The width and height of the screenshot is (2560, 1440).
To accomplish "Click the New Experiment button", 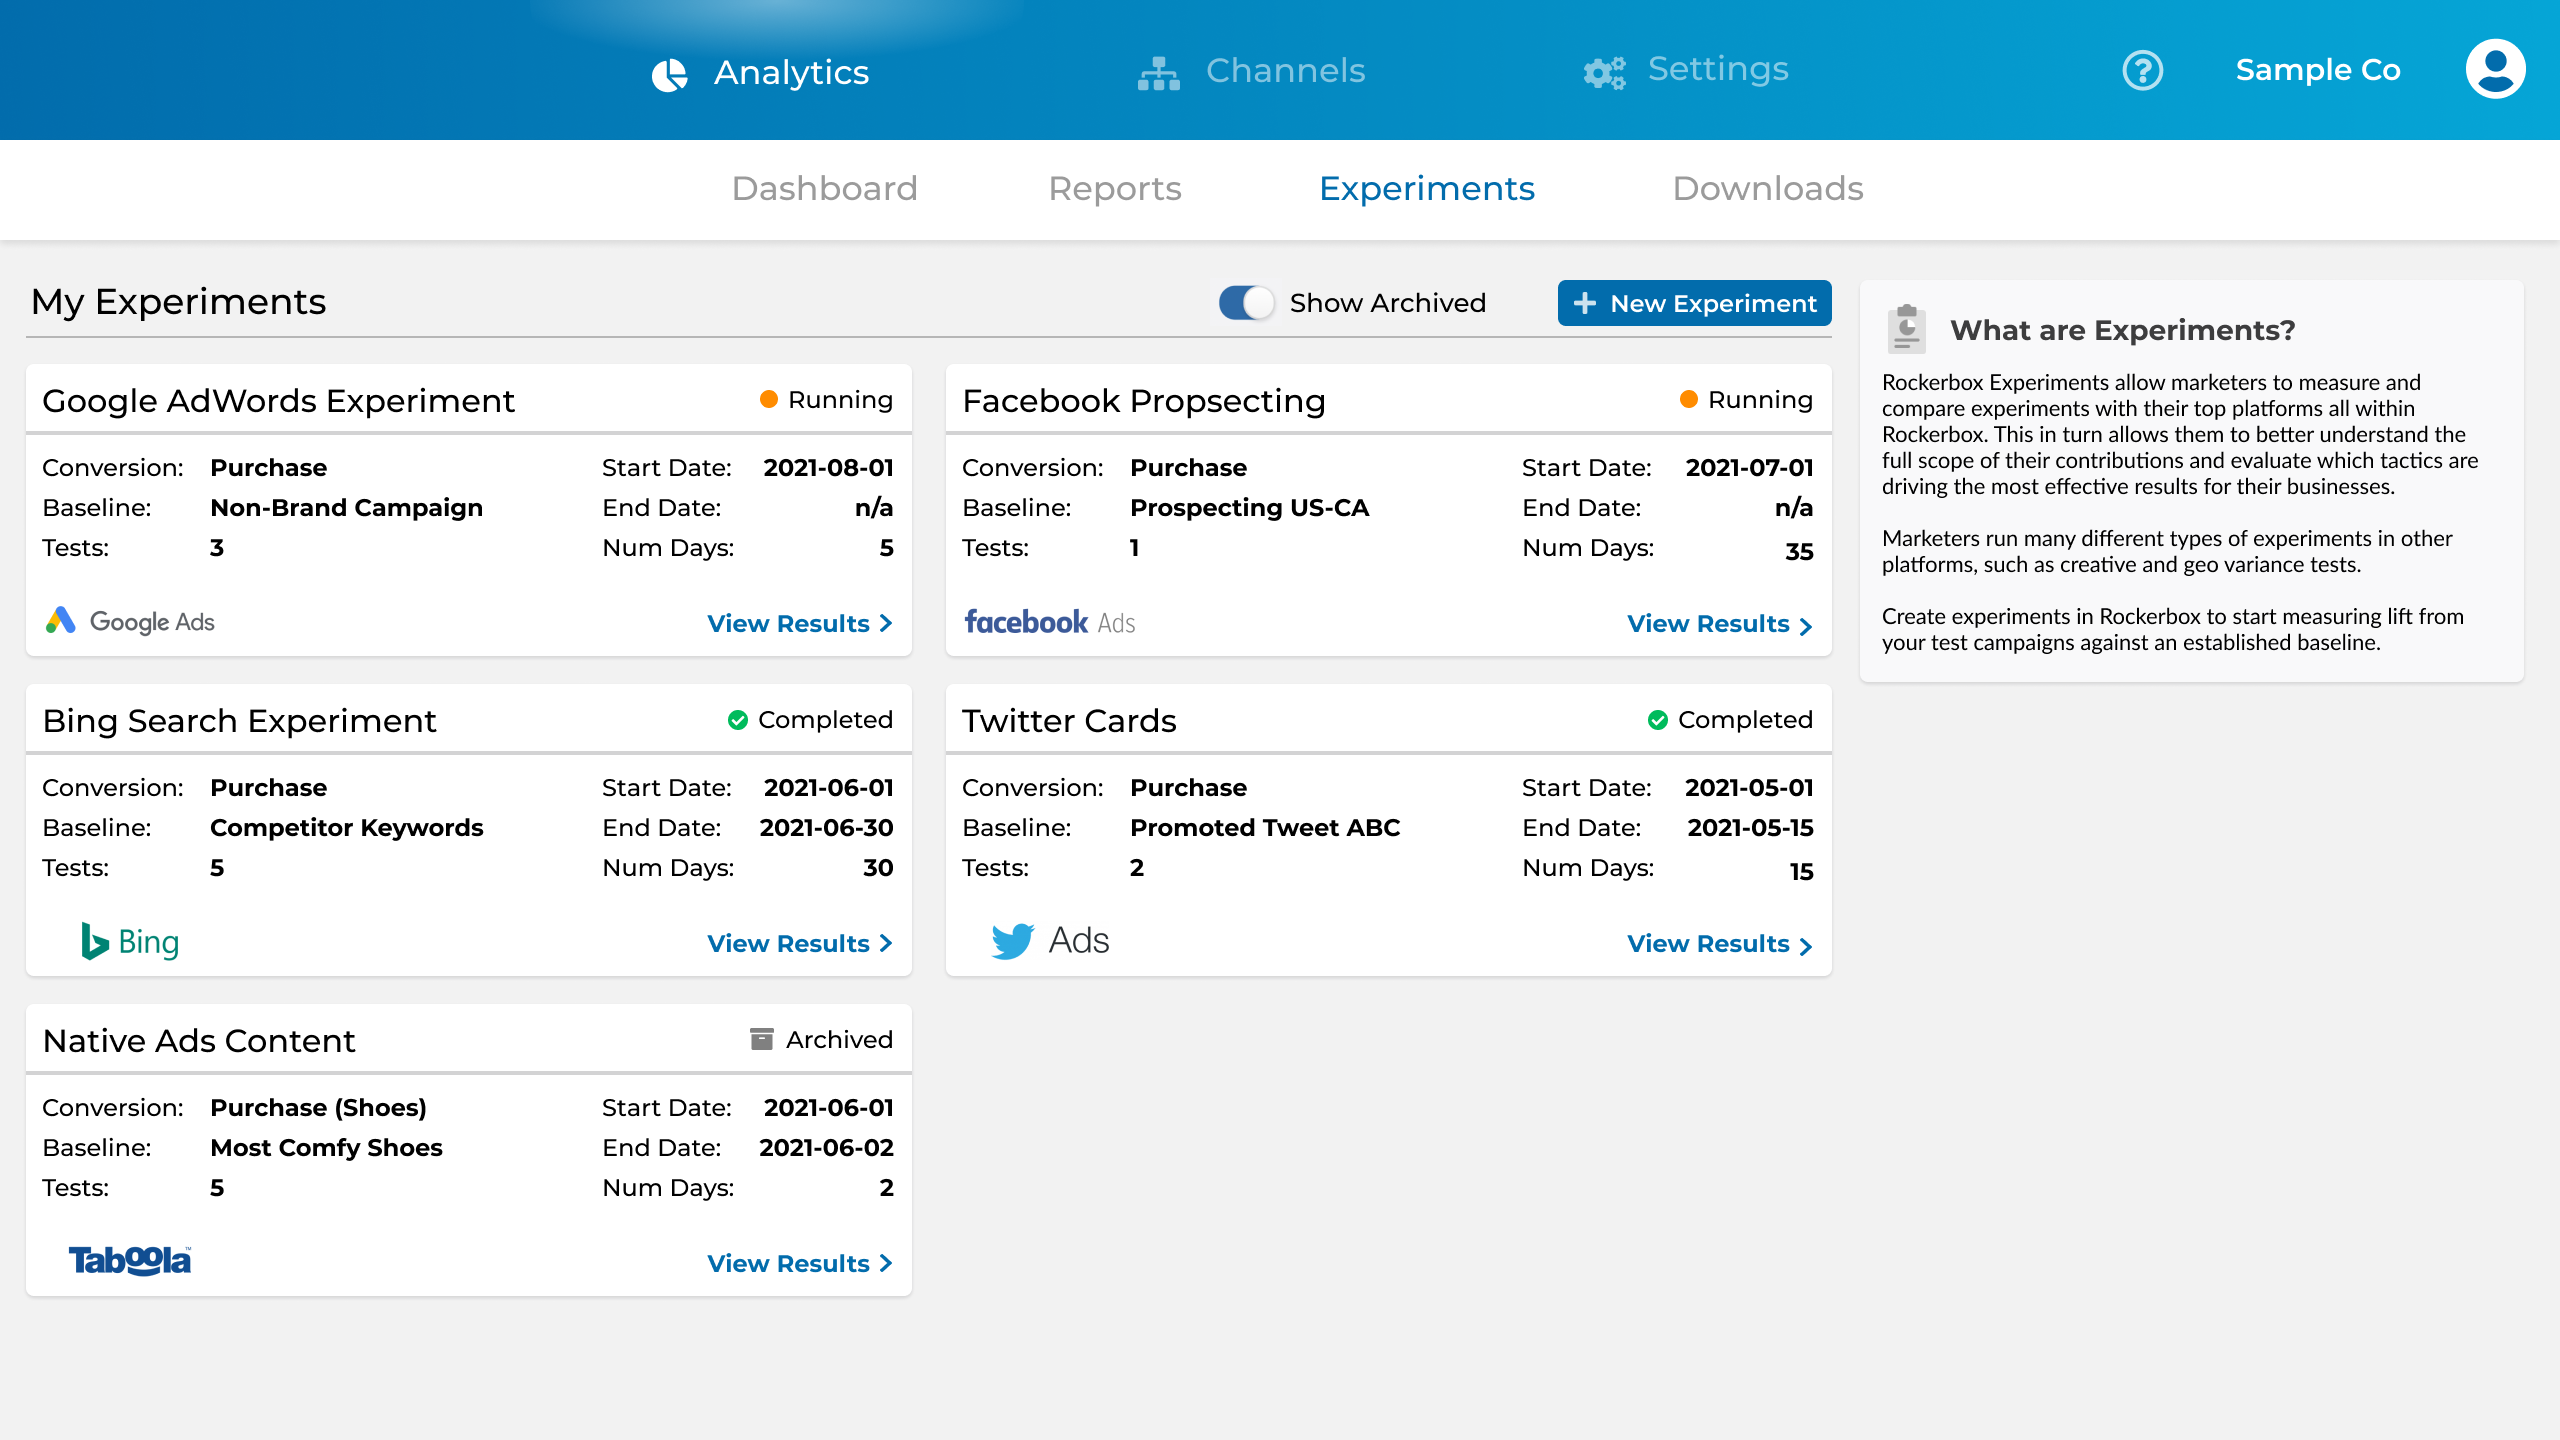I will [1694, 303].
